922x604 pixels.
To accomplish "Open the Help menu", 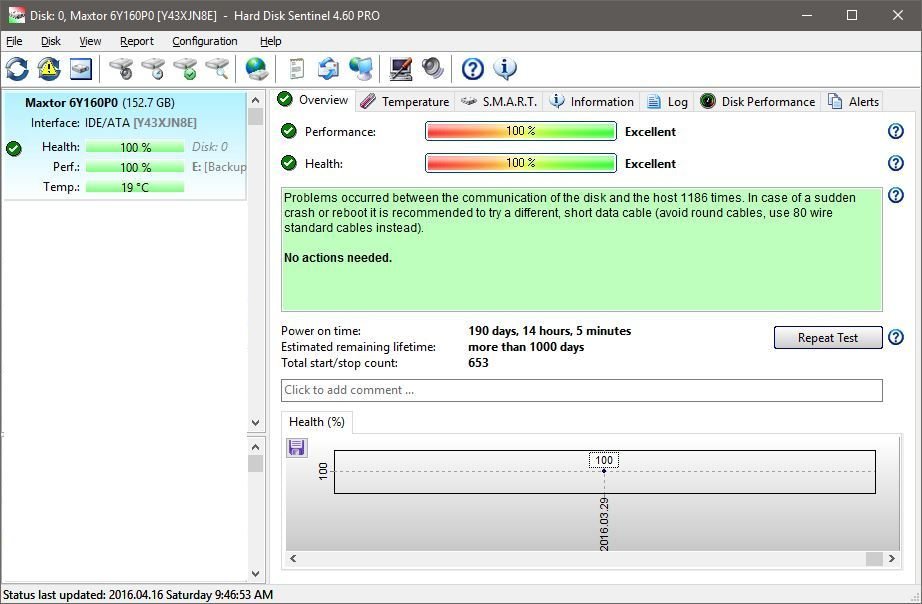I will point(270,41).
